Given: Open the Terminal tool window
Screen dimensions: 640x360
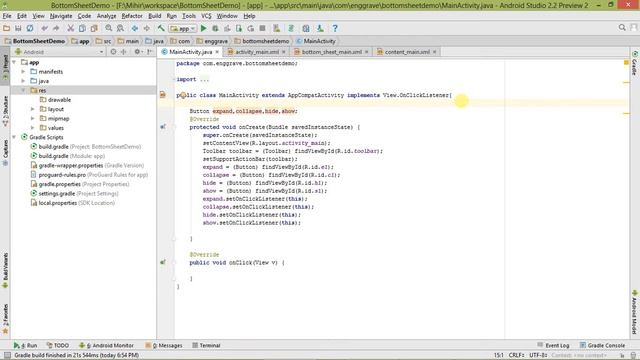Looking at the screenshot, I should click(206, 345).
